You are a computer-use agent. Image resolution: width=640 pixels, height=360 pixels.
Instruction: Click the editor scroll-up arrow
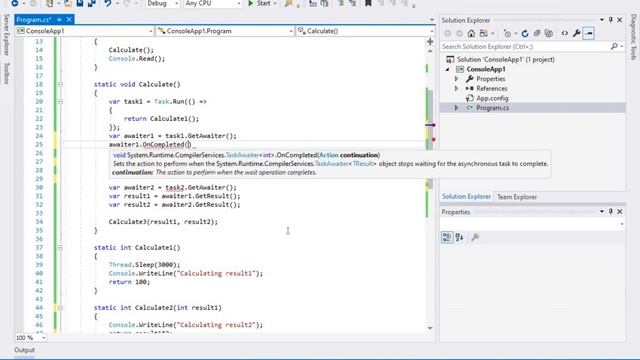[430, 51]
